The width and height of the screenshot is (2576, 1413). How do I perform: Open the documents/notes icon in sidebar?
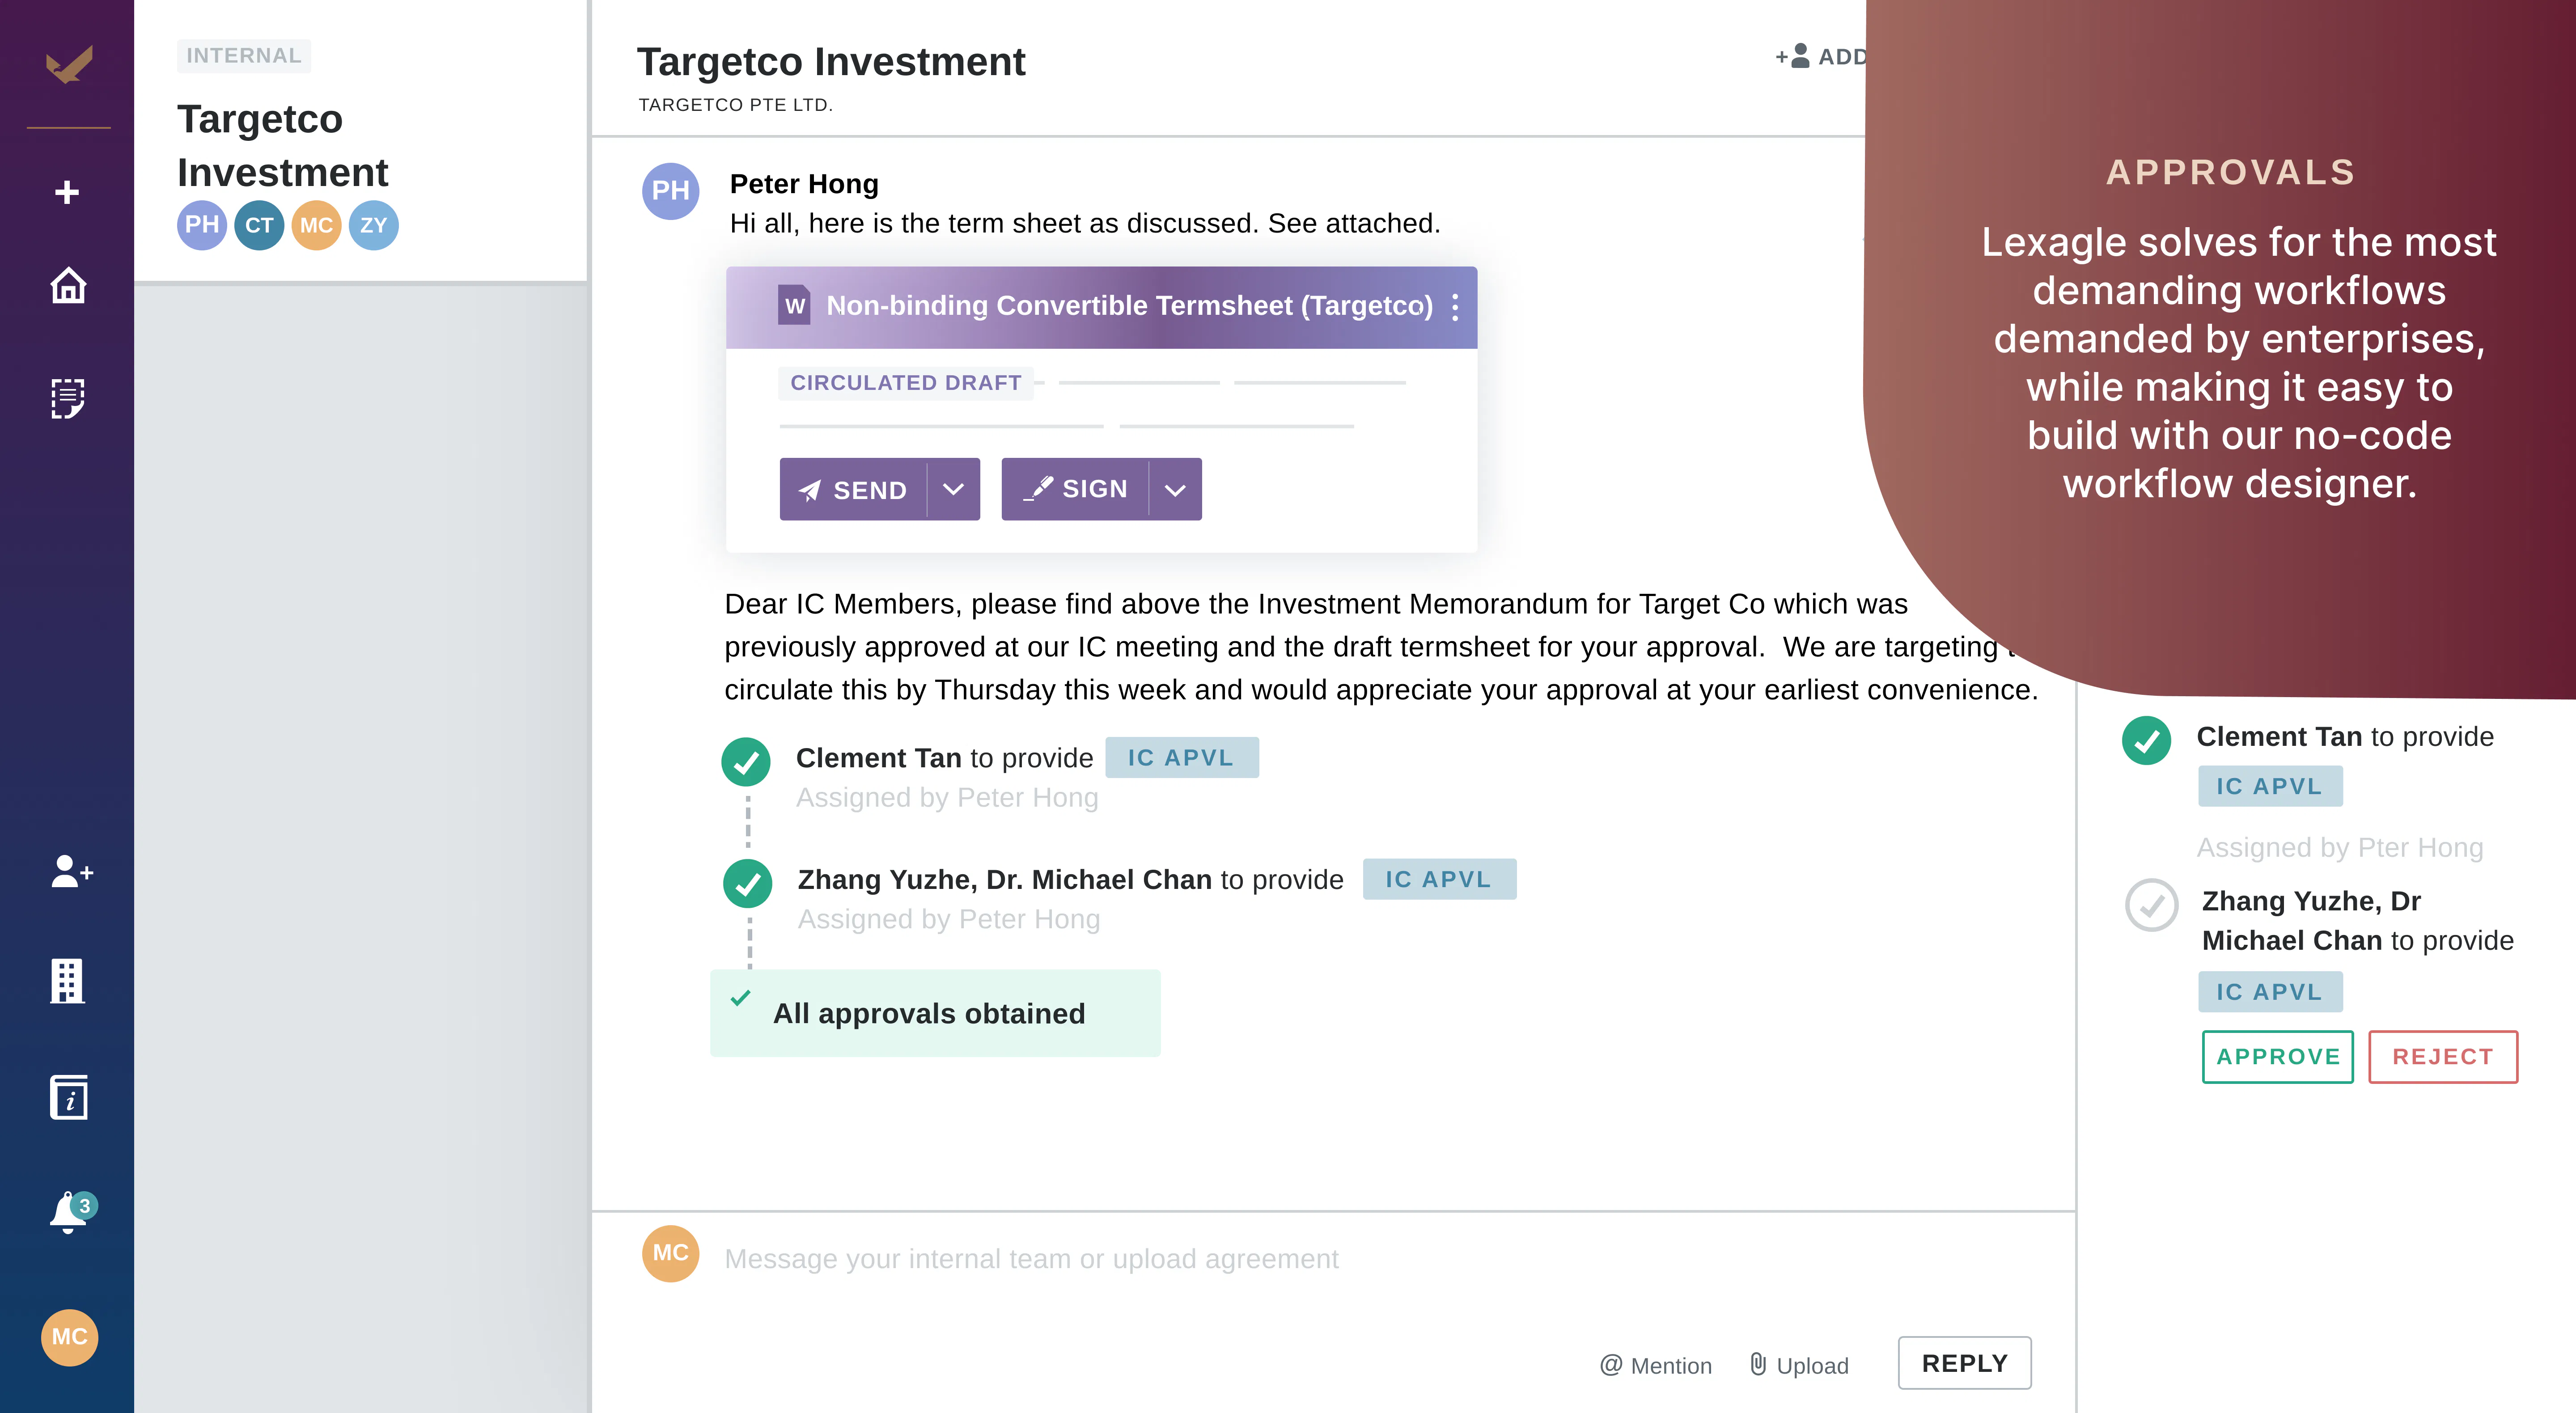[x=68, y=398]
